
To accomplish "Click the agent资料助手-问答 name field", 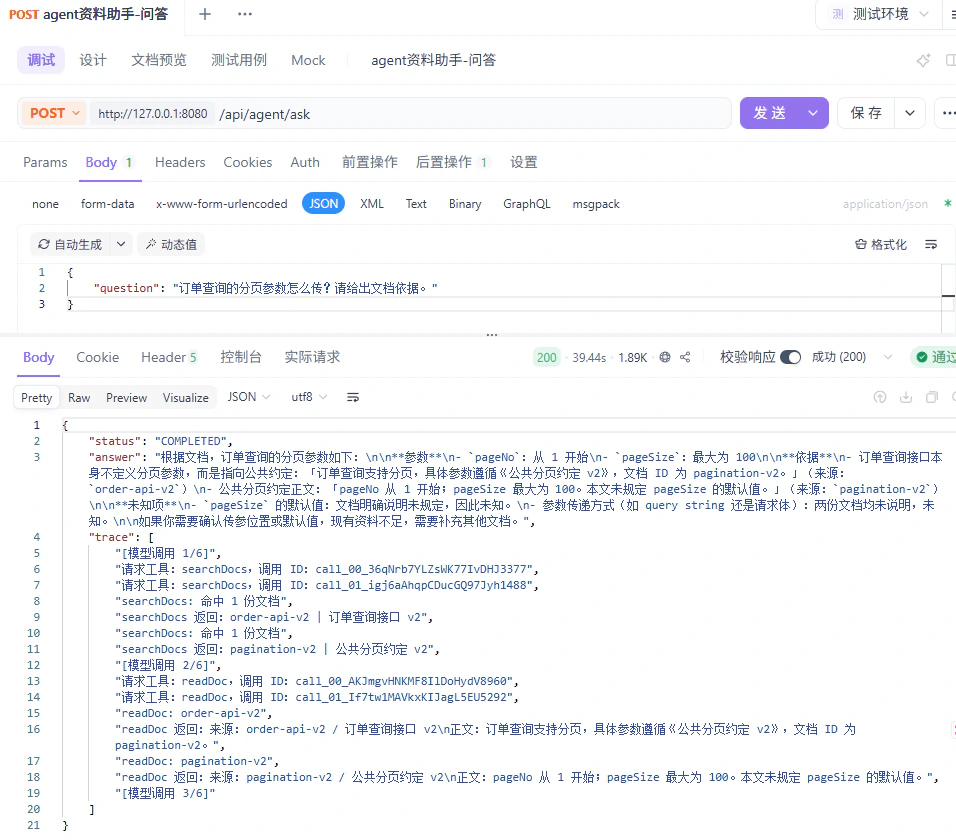I will [433, 60].
